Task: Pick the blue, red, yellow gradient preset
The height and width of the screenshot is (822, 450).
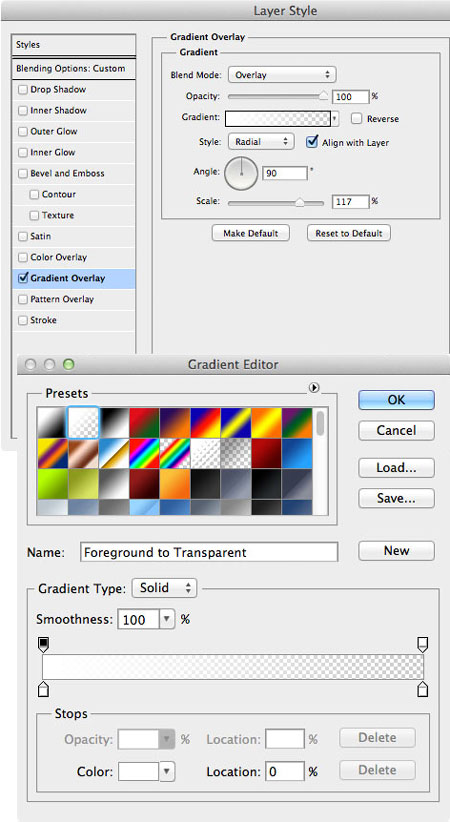Action: coord(206,423)
